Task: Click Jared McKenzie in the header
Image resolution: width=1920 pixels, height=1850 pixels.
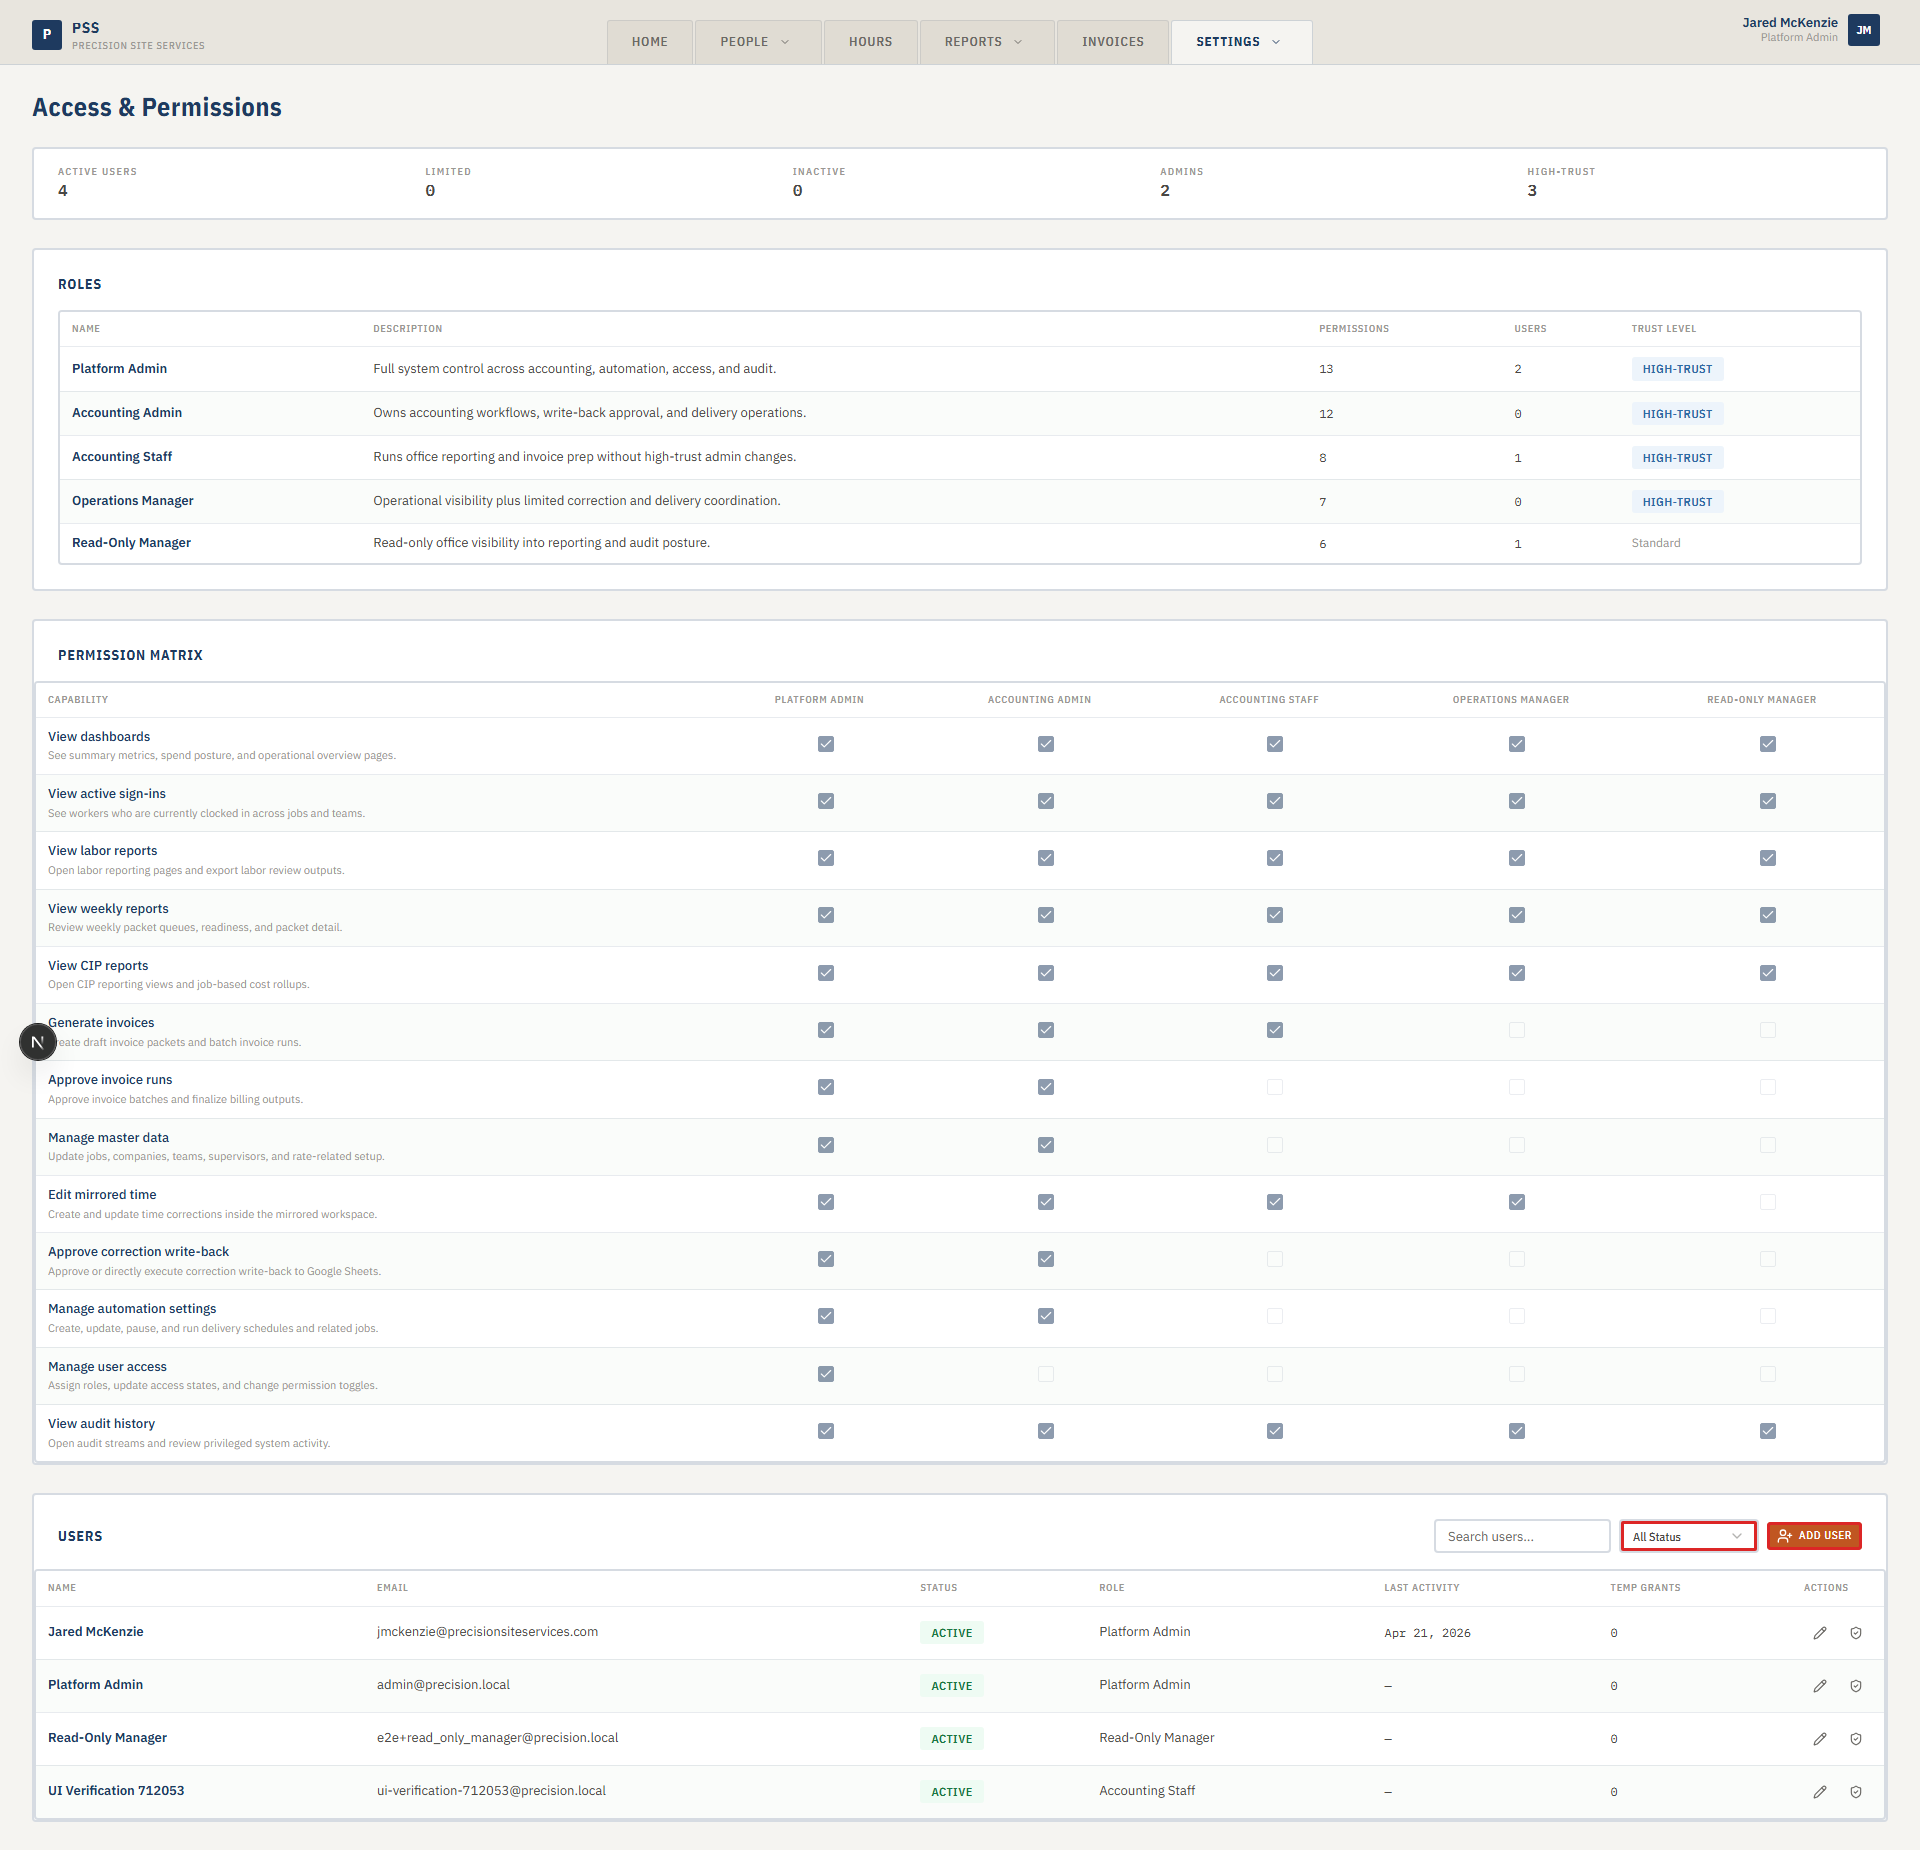Action: pyautogui.click(x=1790, y=22)
